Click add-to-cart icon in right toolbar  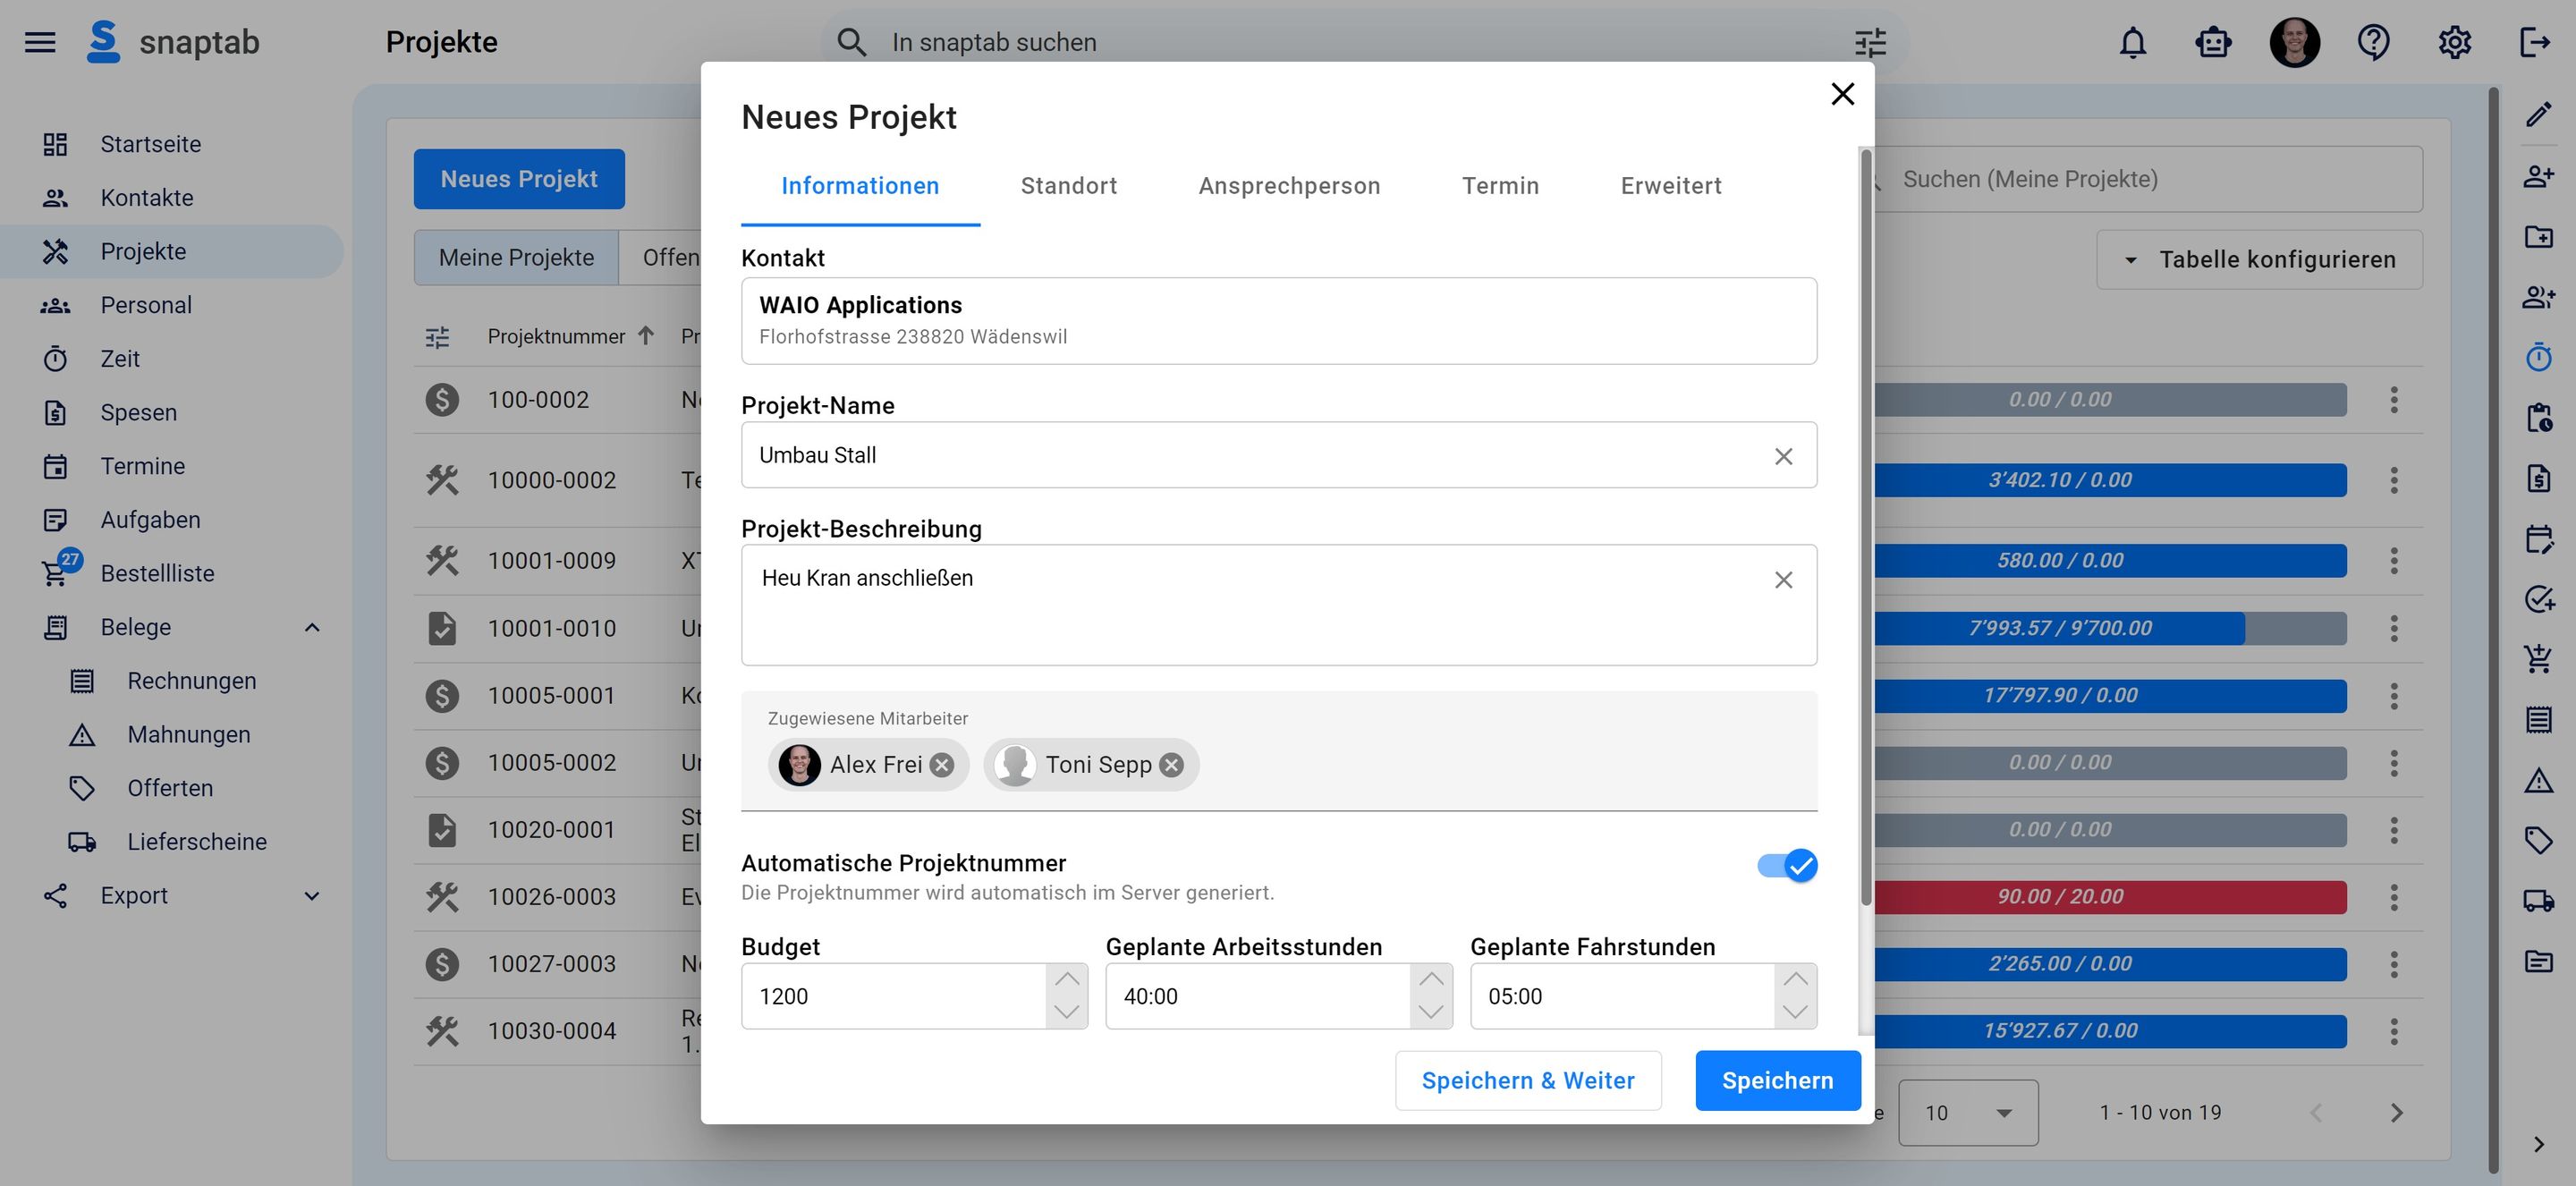[2538, 659]
